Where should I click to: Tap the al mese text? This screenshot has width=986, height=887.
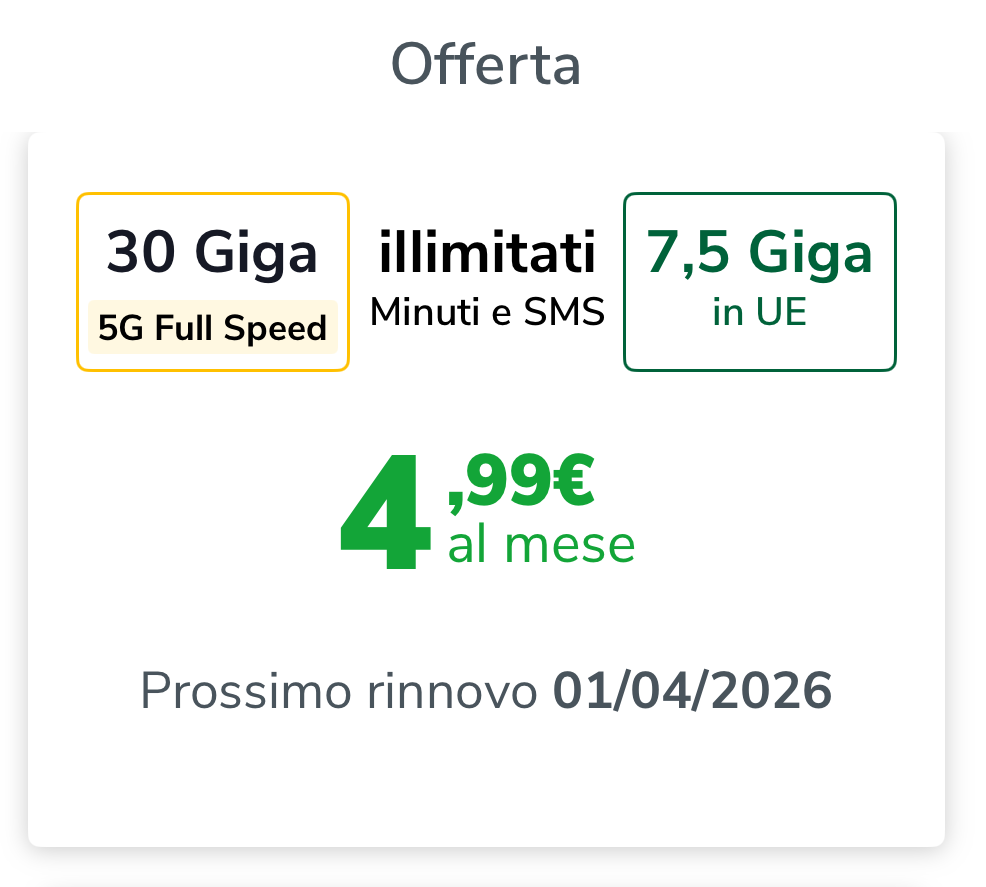click(x=541, y=545)
